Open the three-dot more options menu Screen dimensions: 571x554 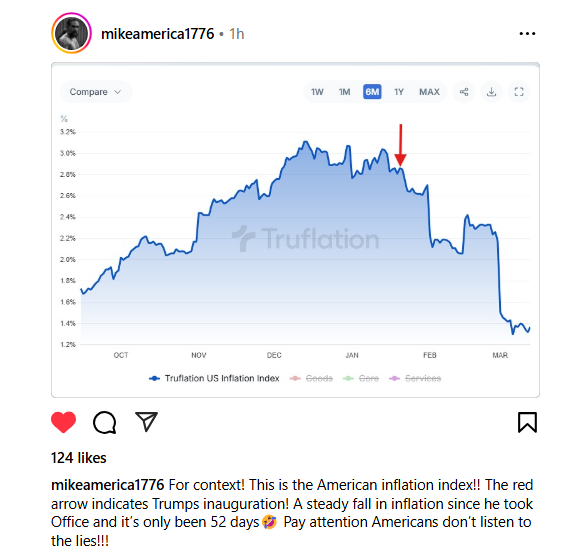point(527,34)
